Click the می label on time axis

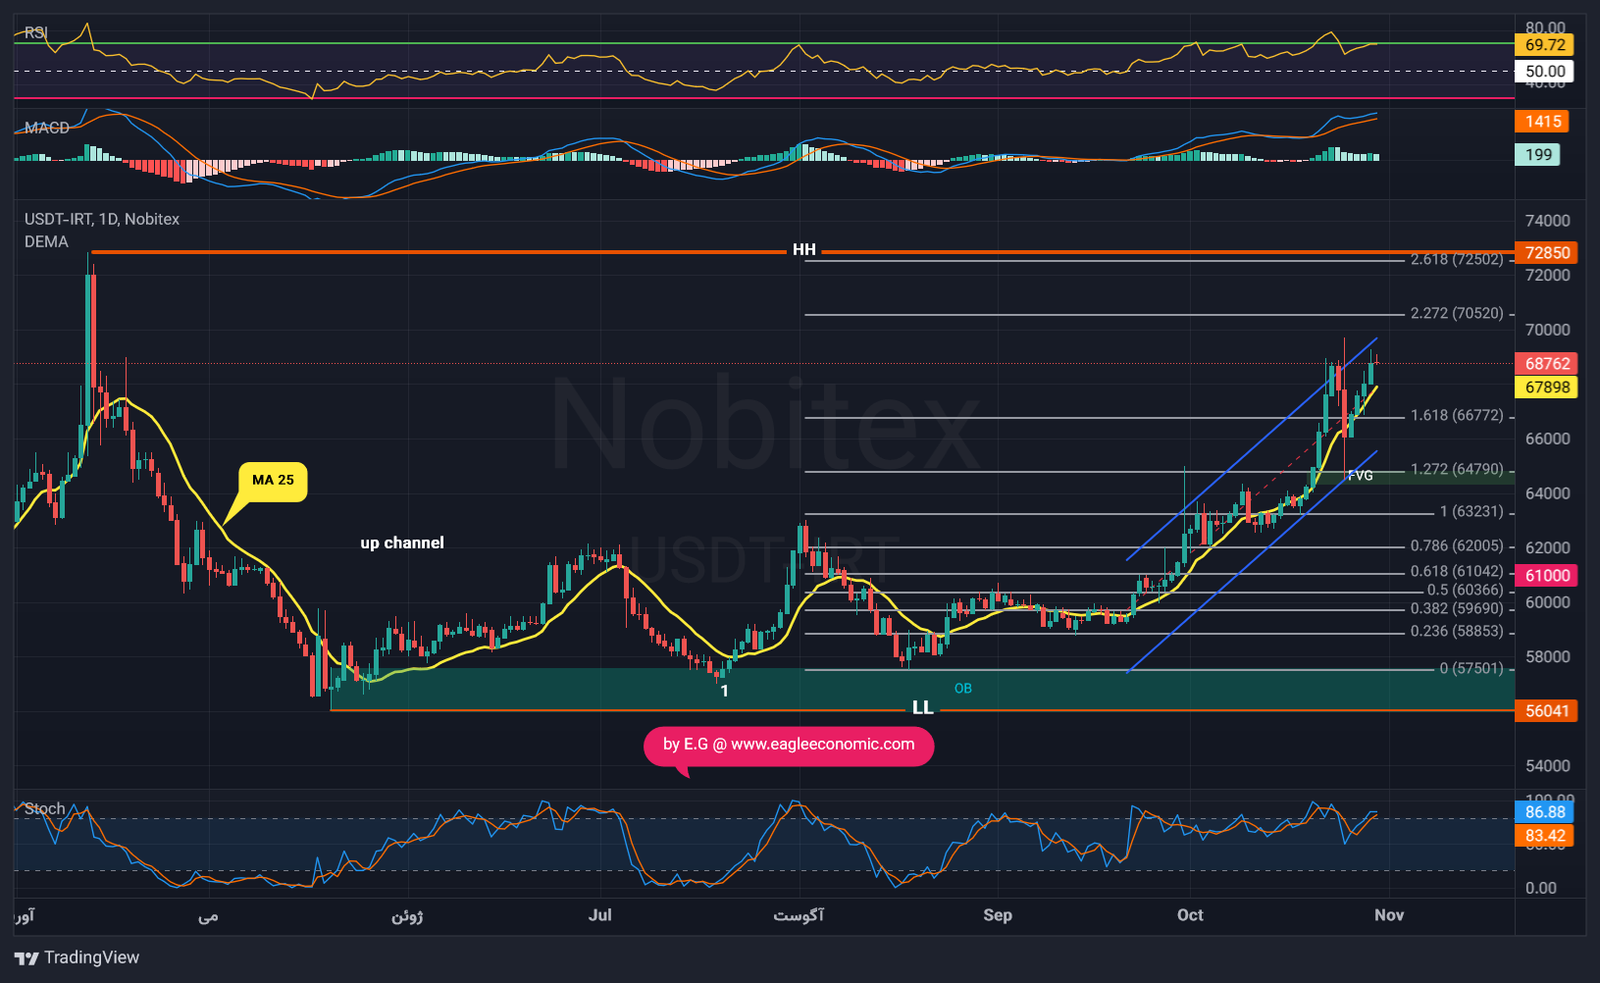coord(208,916)
